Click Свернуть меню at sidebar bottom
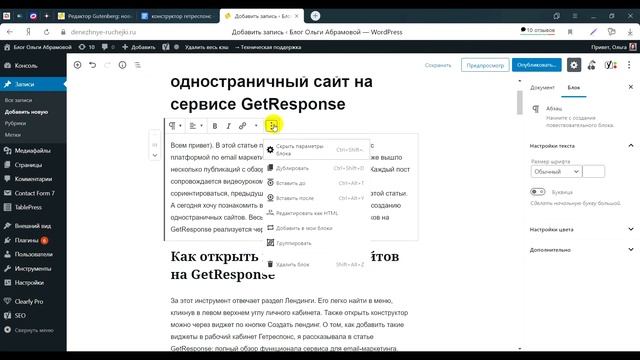The image size is (640, 360). pos(33,330)
